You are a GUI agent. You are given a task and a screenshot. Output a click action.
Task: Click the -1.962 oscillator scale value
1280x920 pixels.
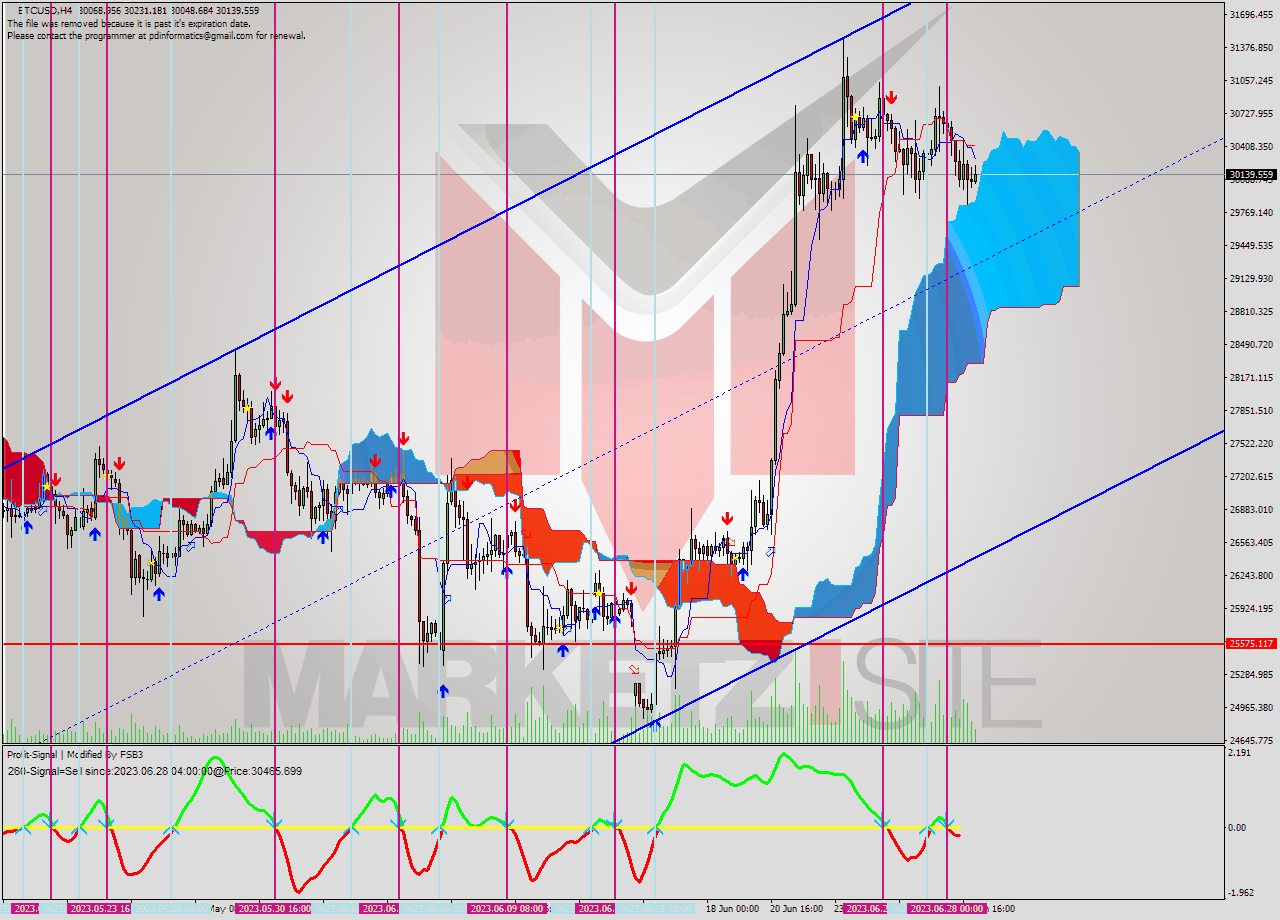tap(1243, 893)
